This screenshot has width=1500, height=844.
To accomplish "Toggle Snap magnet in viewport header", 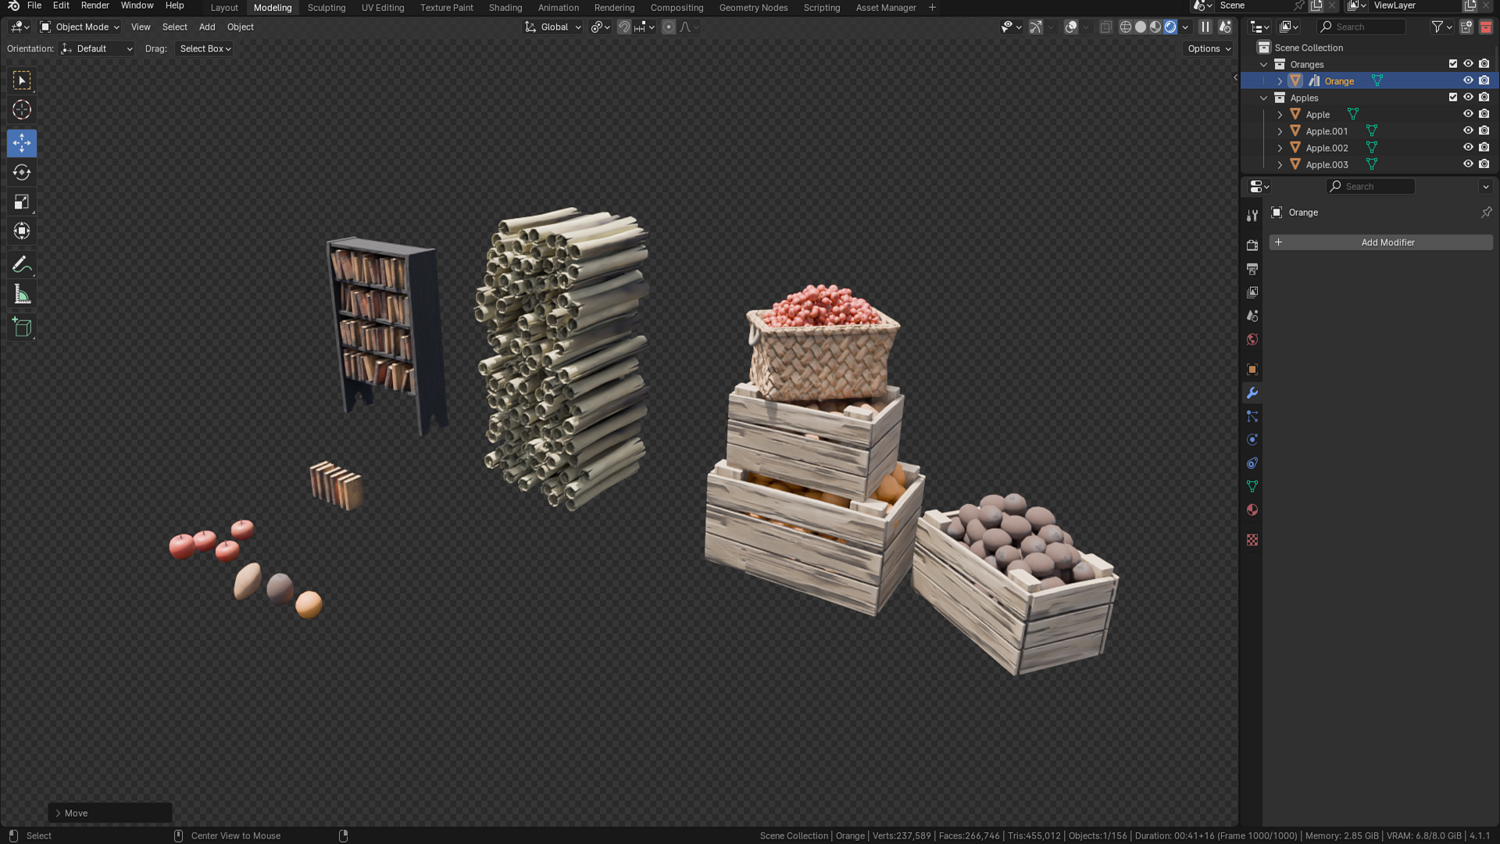I will click(x=624, y=27).
